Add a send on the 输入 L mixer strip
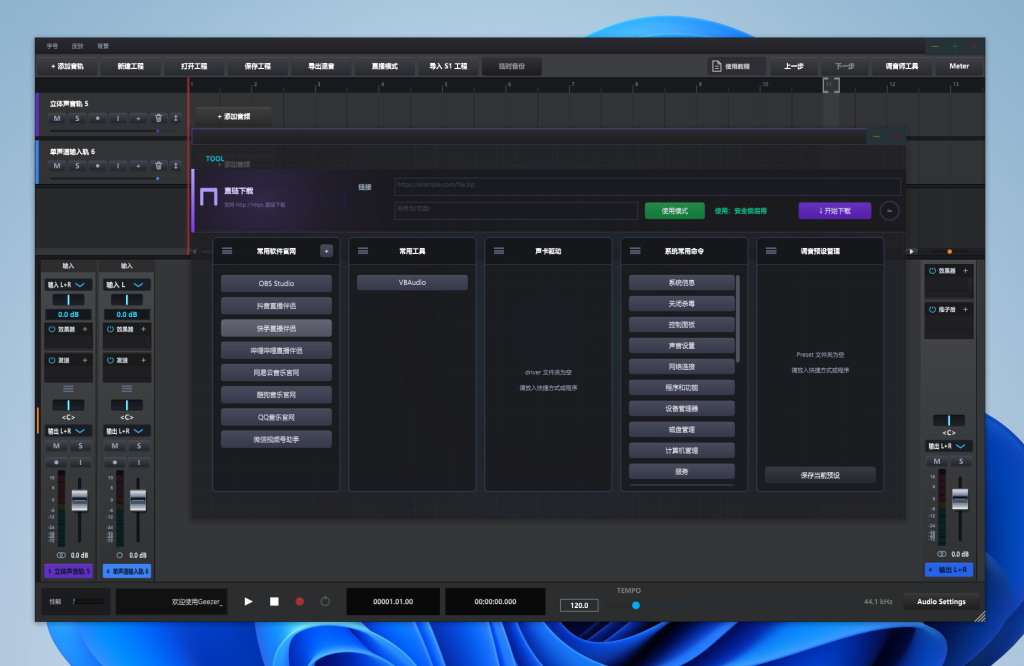This screenshot has height=666, width=1024. [x=144, y=360]
